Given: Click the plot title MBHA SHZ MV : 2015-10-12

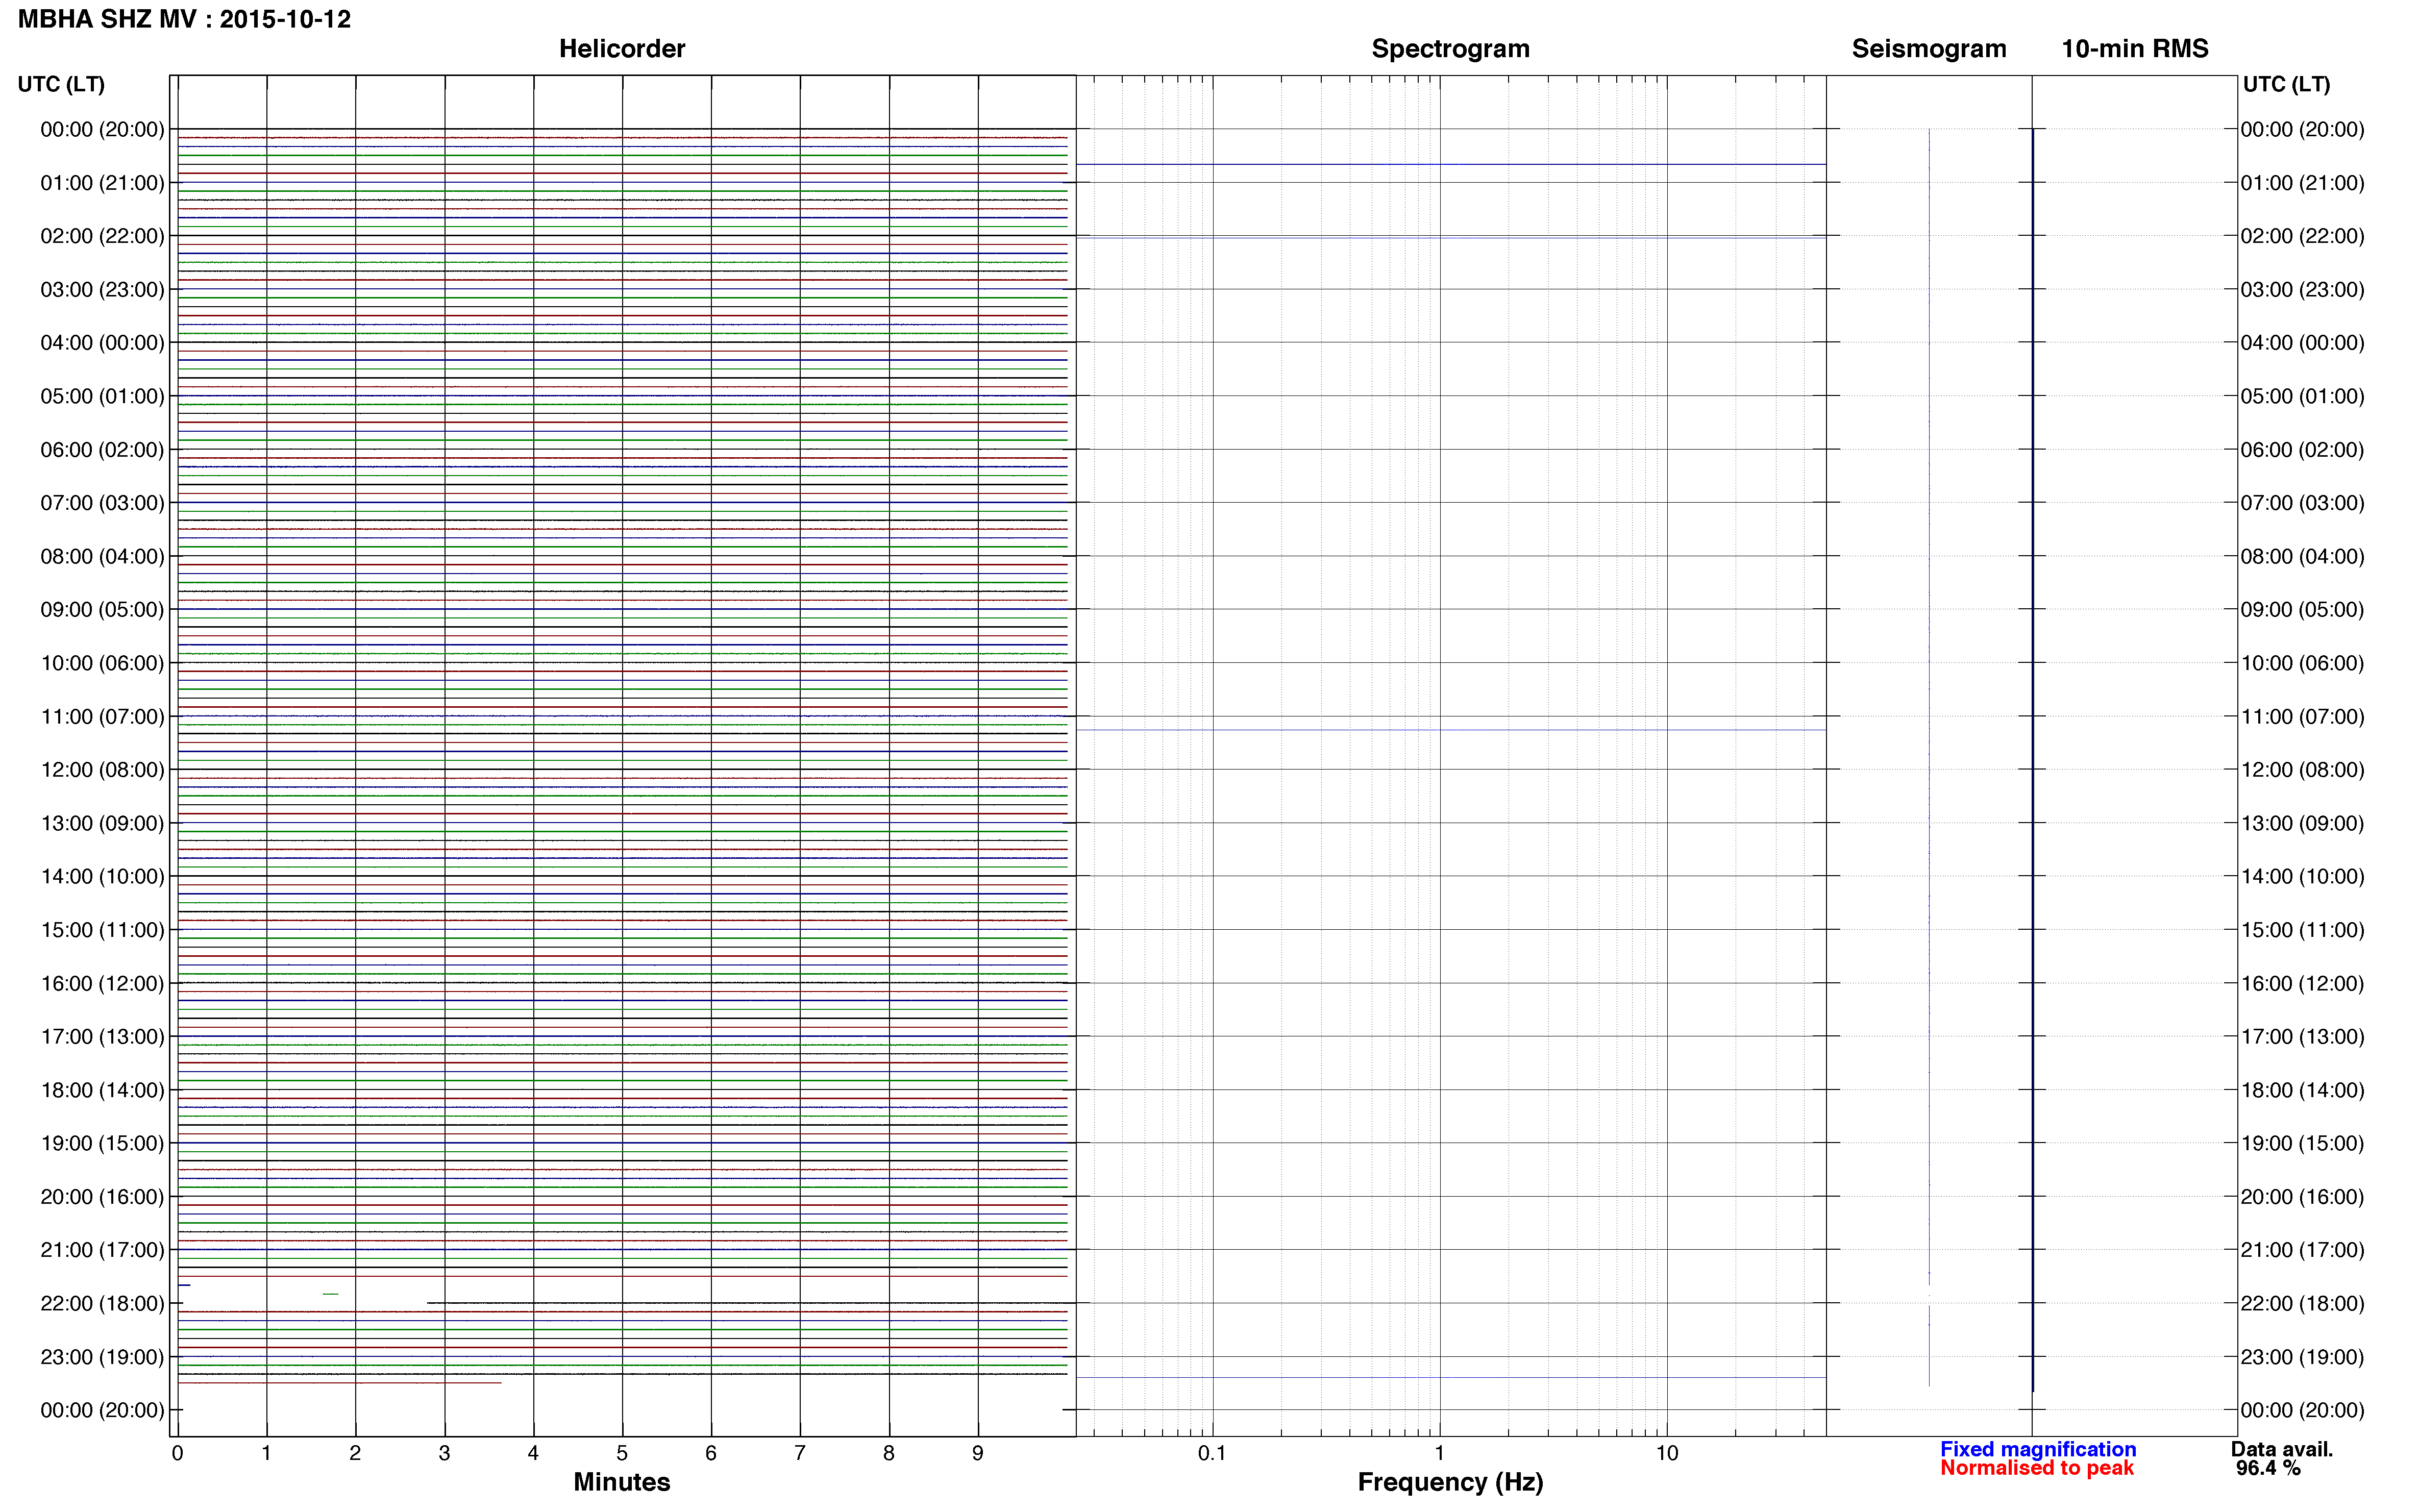Looking at the screenshot, I should 185,19.
